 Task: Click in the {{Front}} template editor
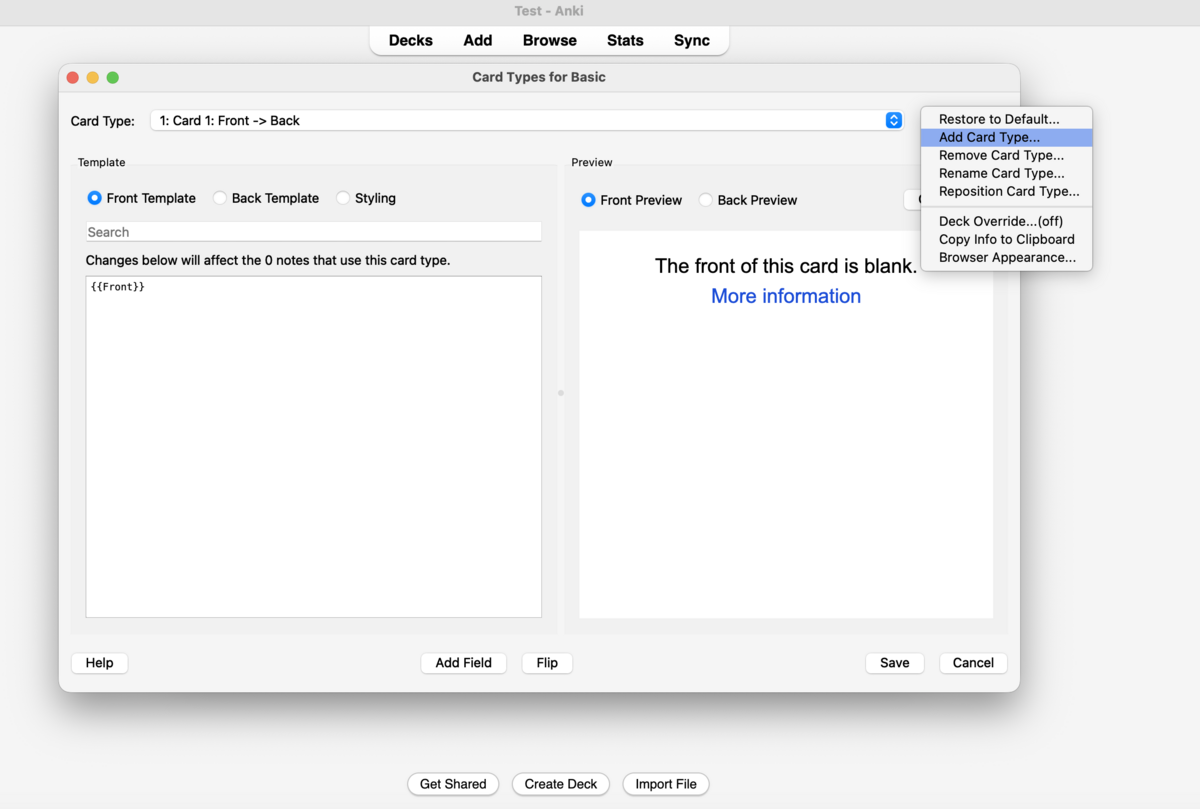313,447
